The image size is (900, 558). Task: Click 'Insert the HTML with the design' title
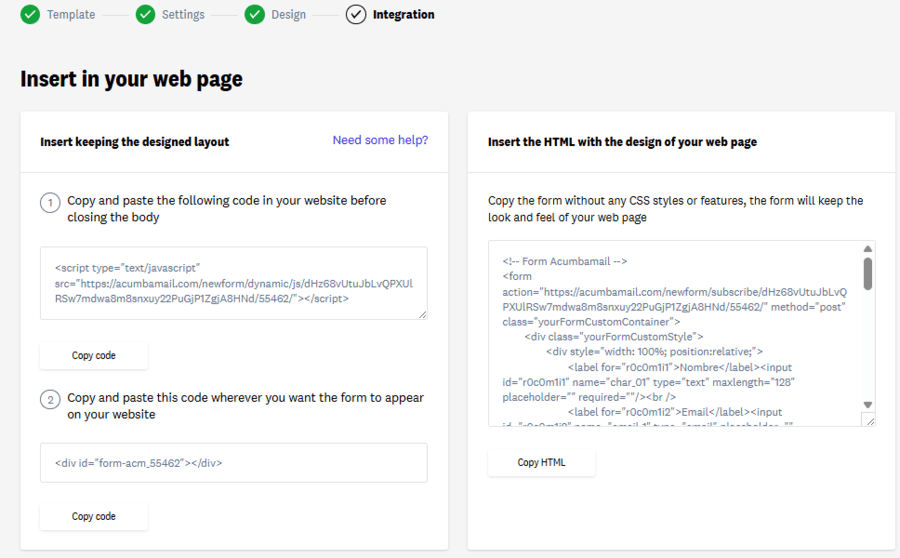tap(622, 142)
